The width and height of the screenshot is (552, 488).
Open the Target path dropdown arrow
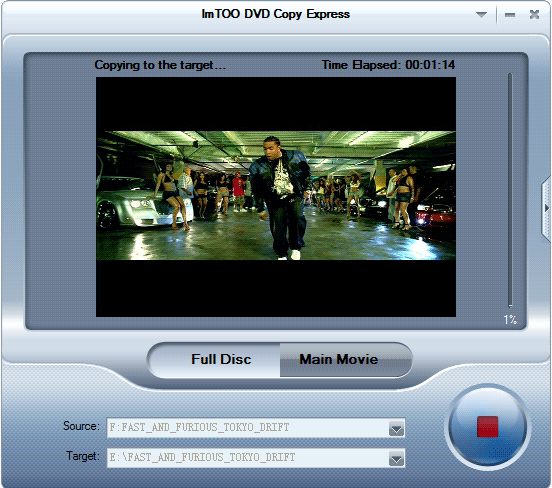point(396,459)
